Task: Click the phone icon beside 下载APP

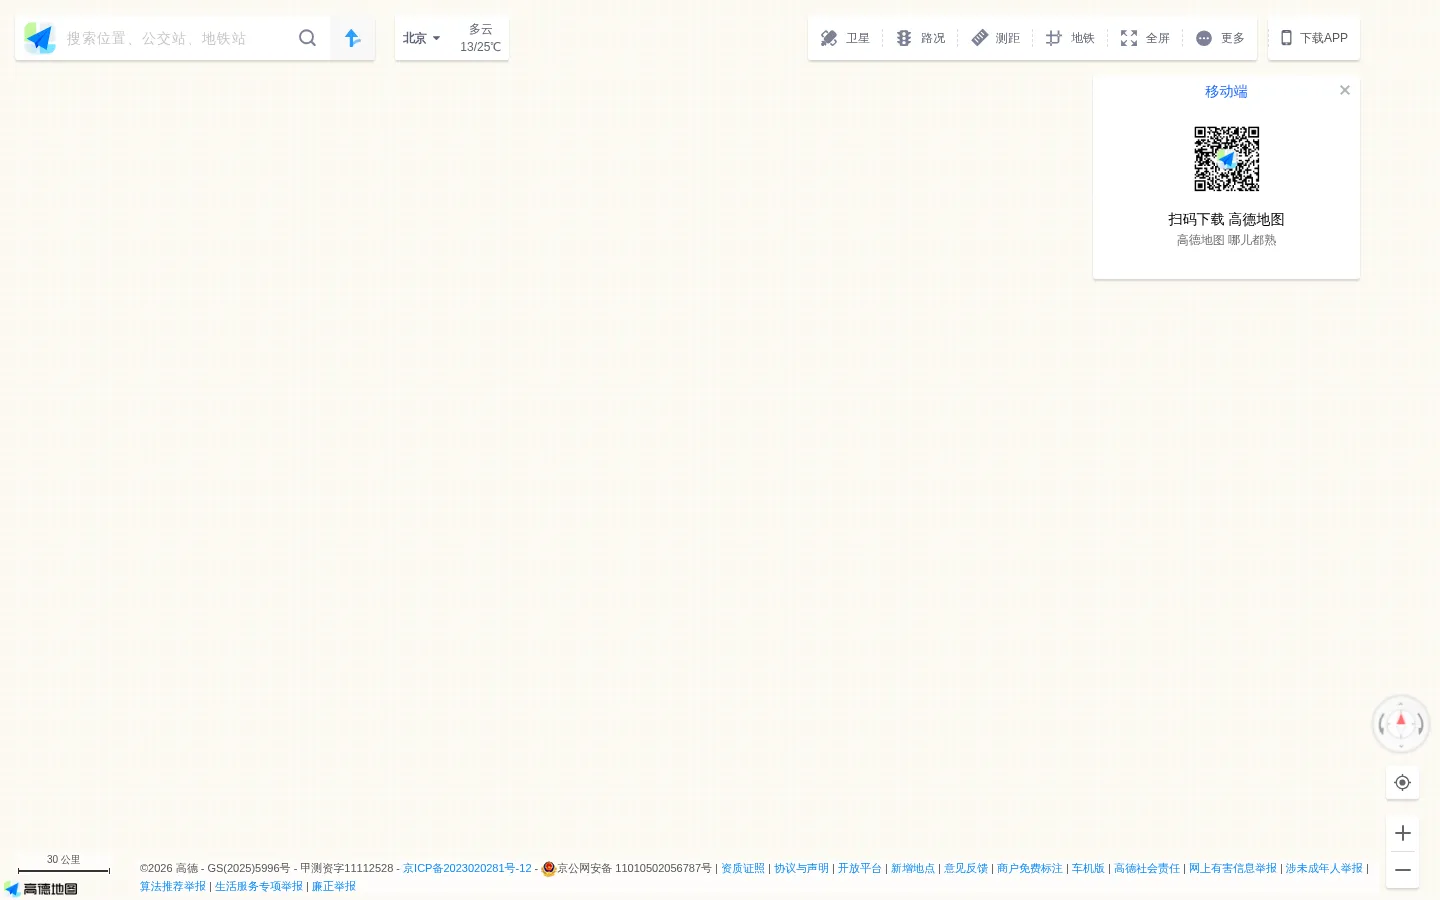Action: pos(1287,38)
